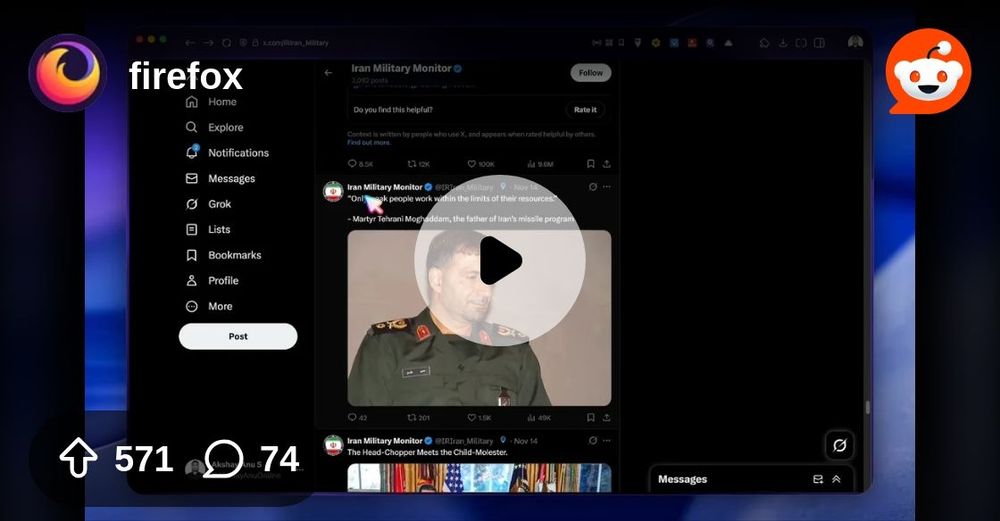Click the tracking protection shield icon
Viewport: 1000px width, 521px height.
(x=243, y=43)
